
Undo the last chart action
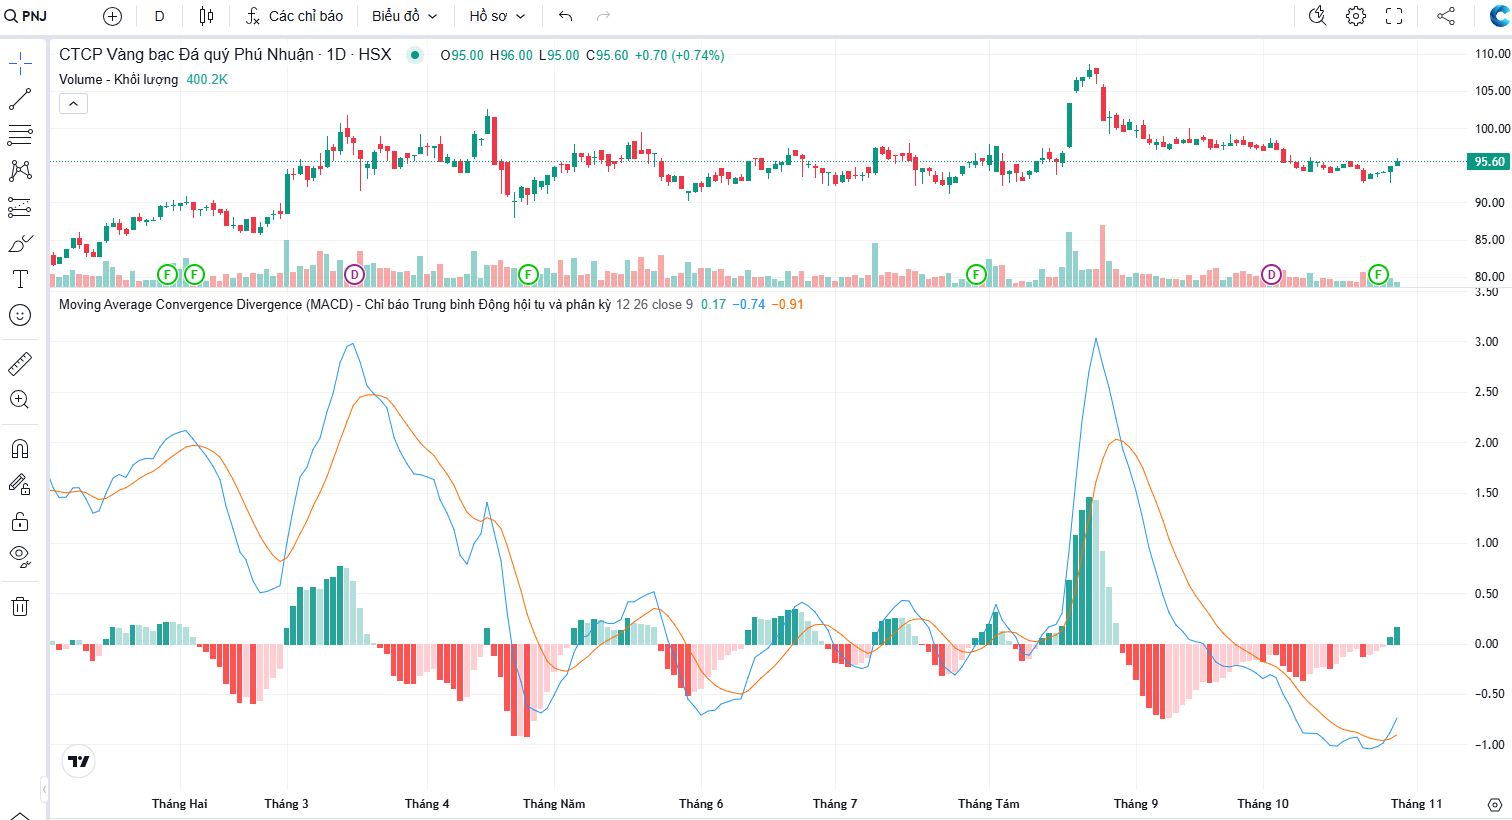pos(565,16)
